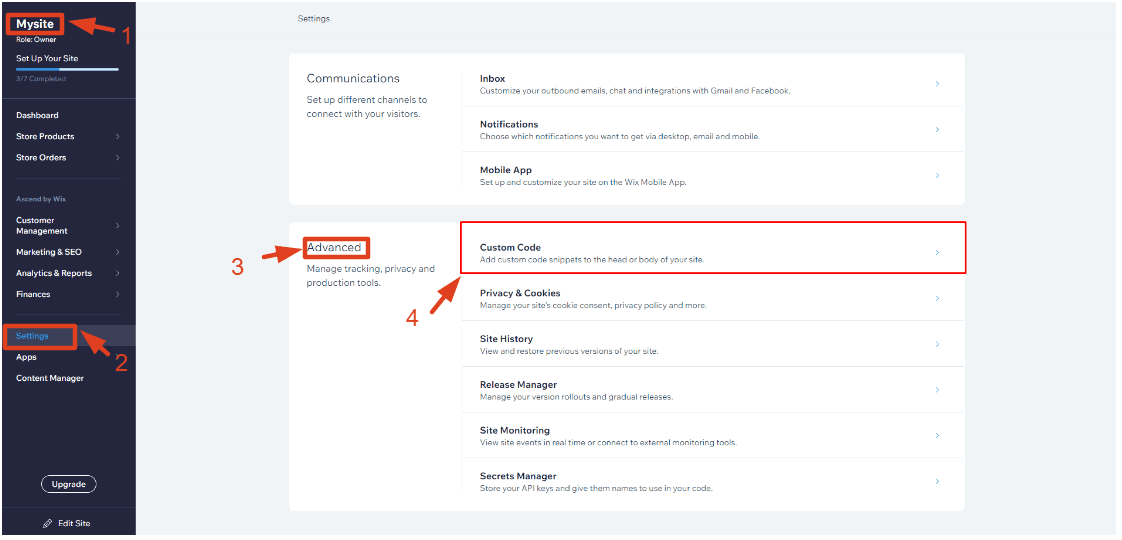Open Notifications settings
Image resolution: width=1122 pixels, height=540 pixels.
712,130
